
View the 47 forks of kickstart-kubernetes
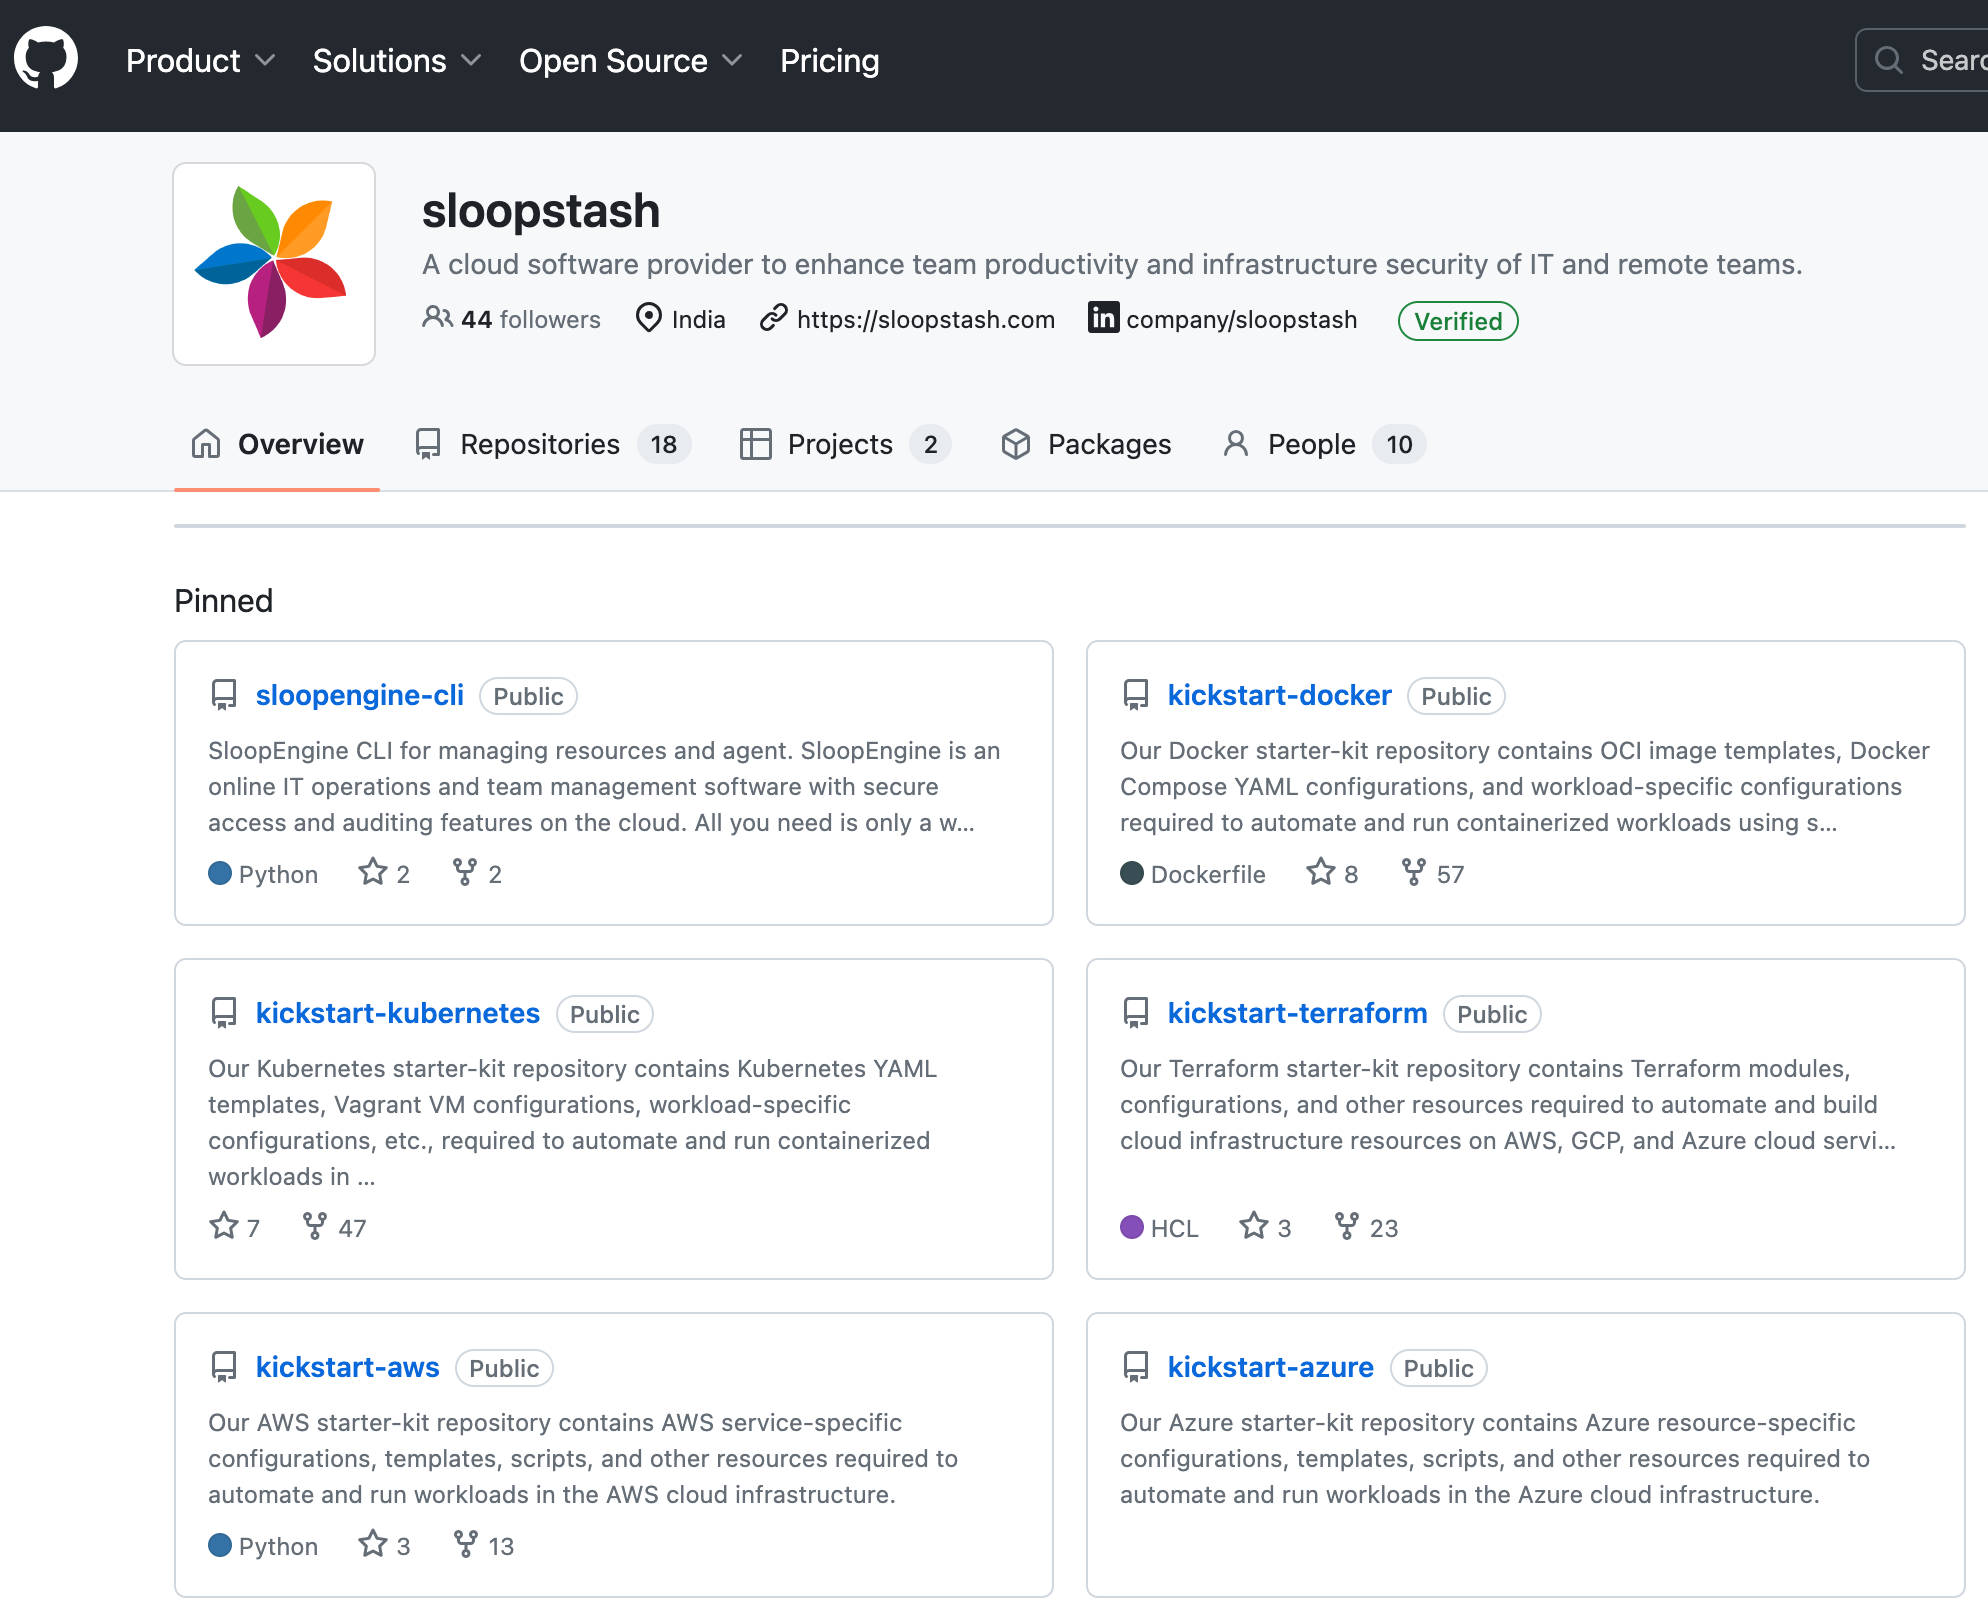tap(335, 1227)
